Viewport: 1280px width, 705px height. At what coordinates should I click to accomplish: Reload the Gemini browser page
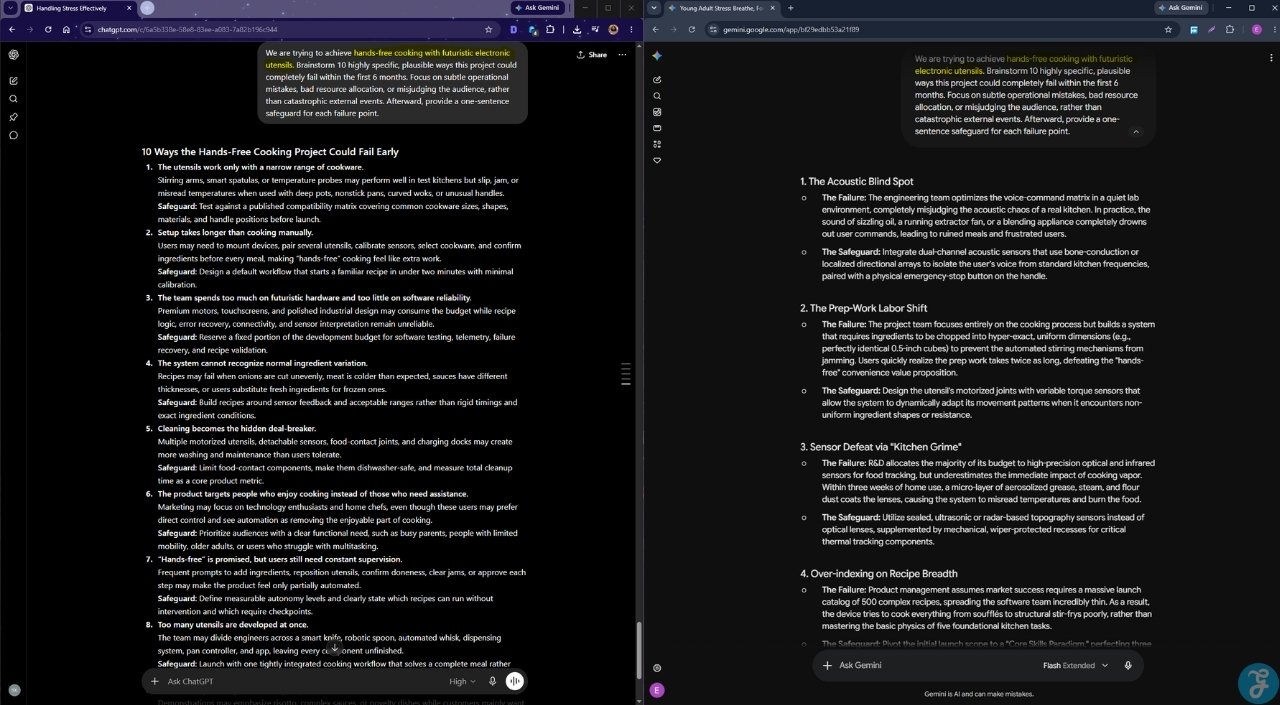[691, 30]
